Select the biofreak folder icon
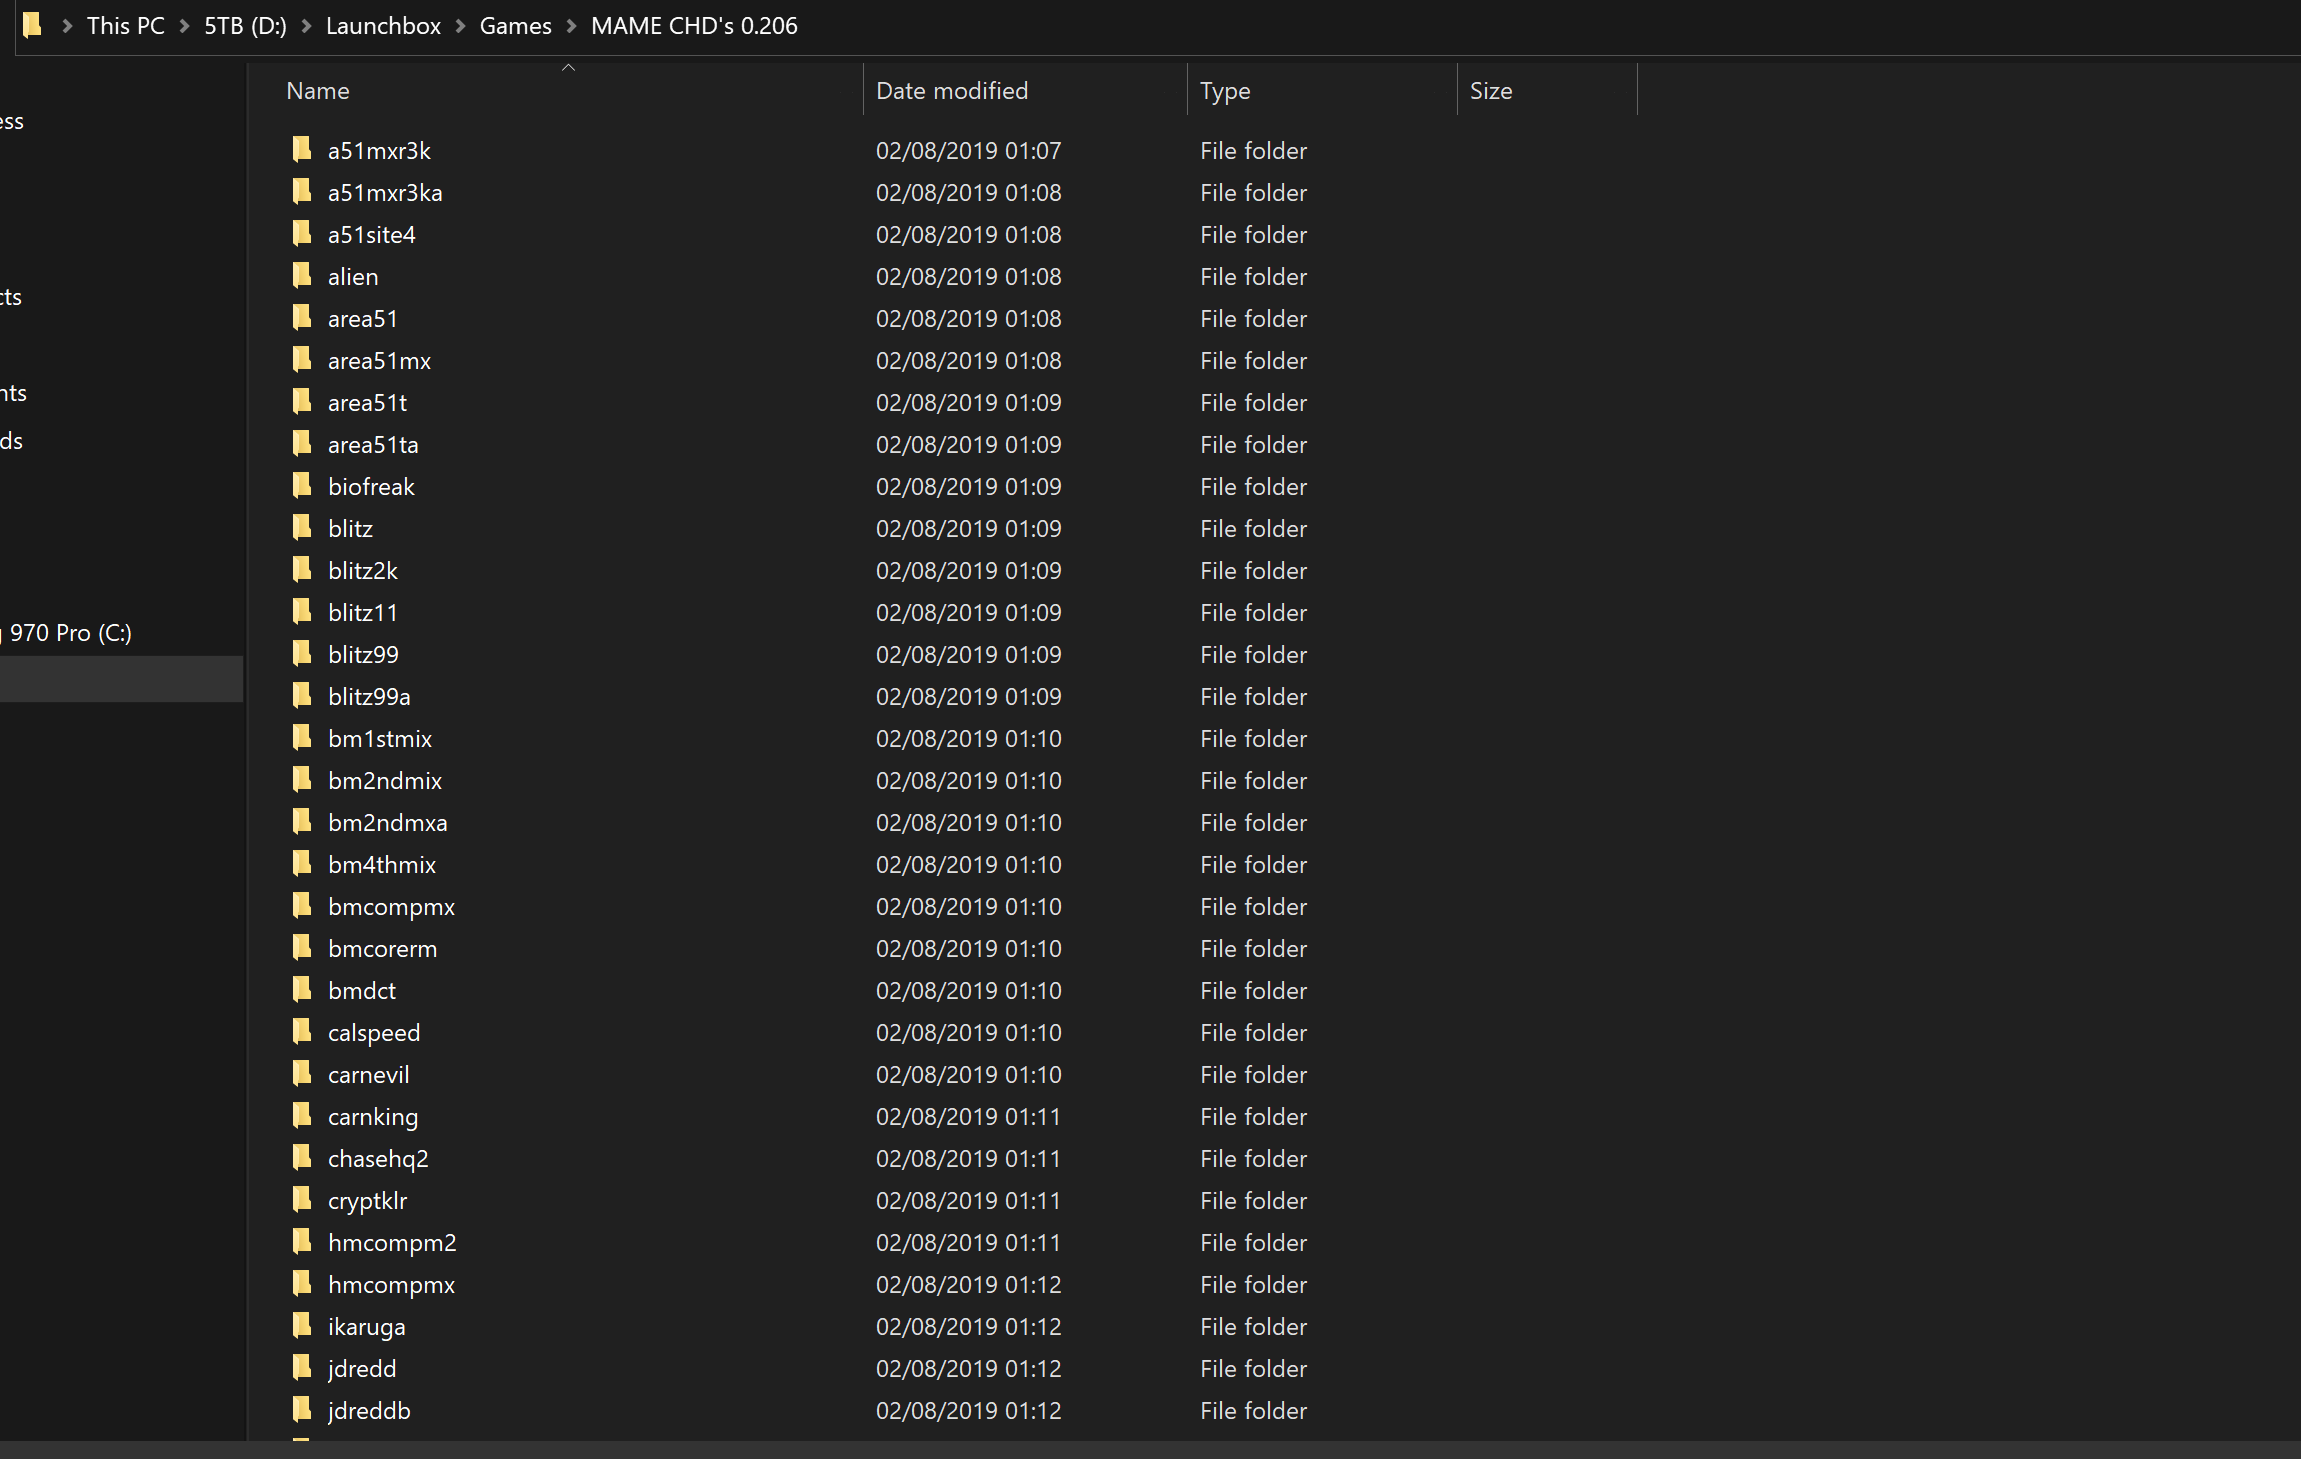2301x1459 pixels. (x=302, y=486)
